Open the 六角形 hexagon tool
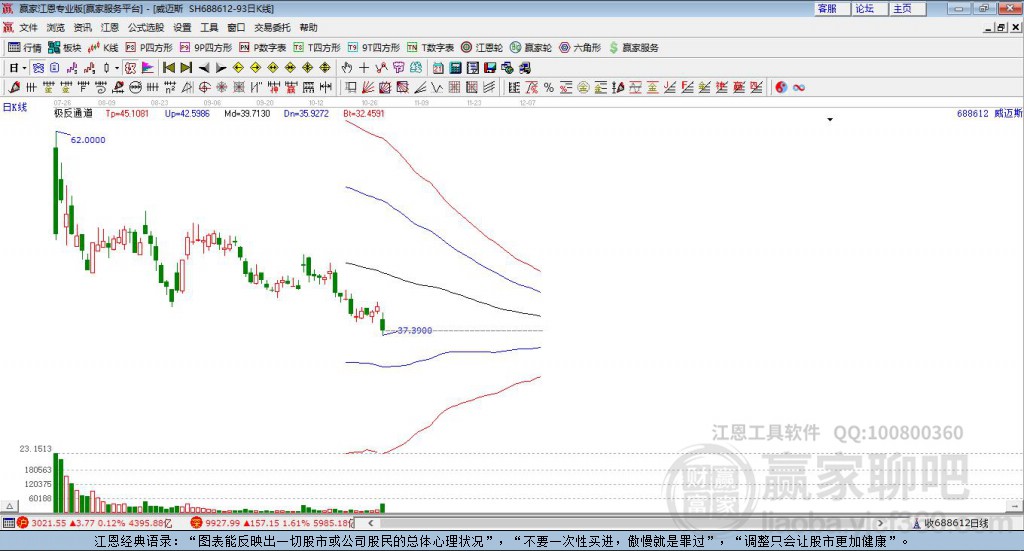 coord(580,48)
